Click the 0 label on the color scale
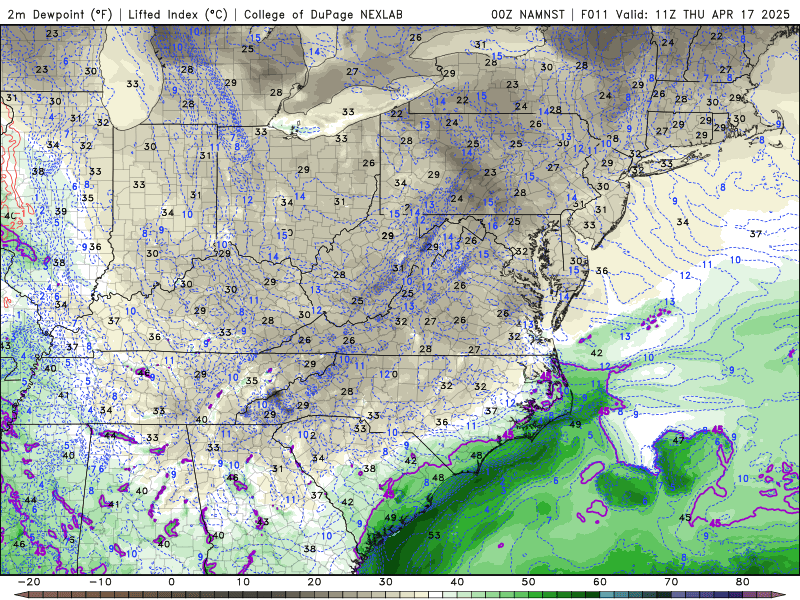 pos(171,582)
